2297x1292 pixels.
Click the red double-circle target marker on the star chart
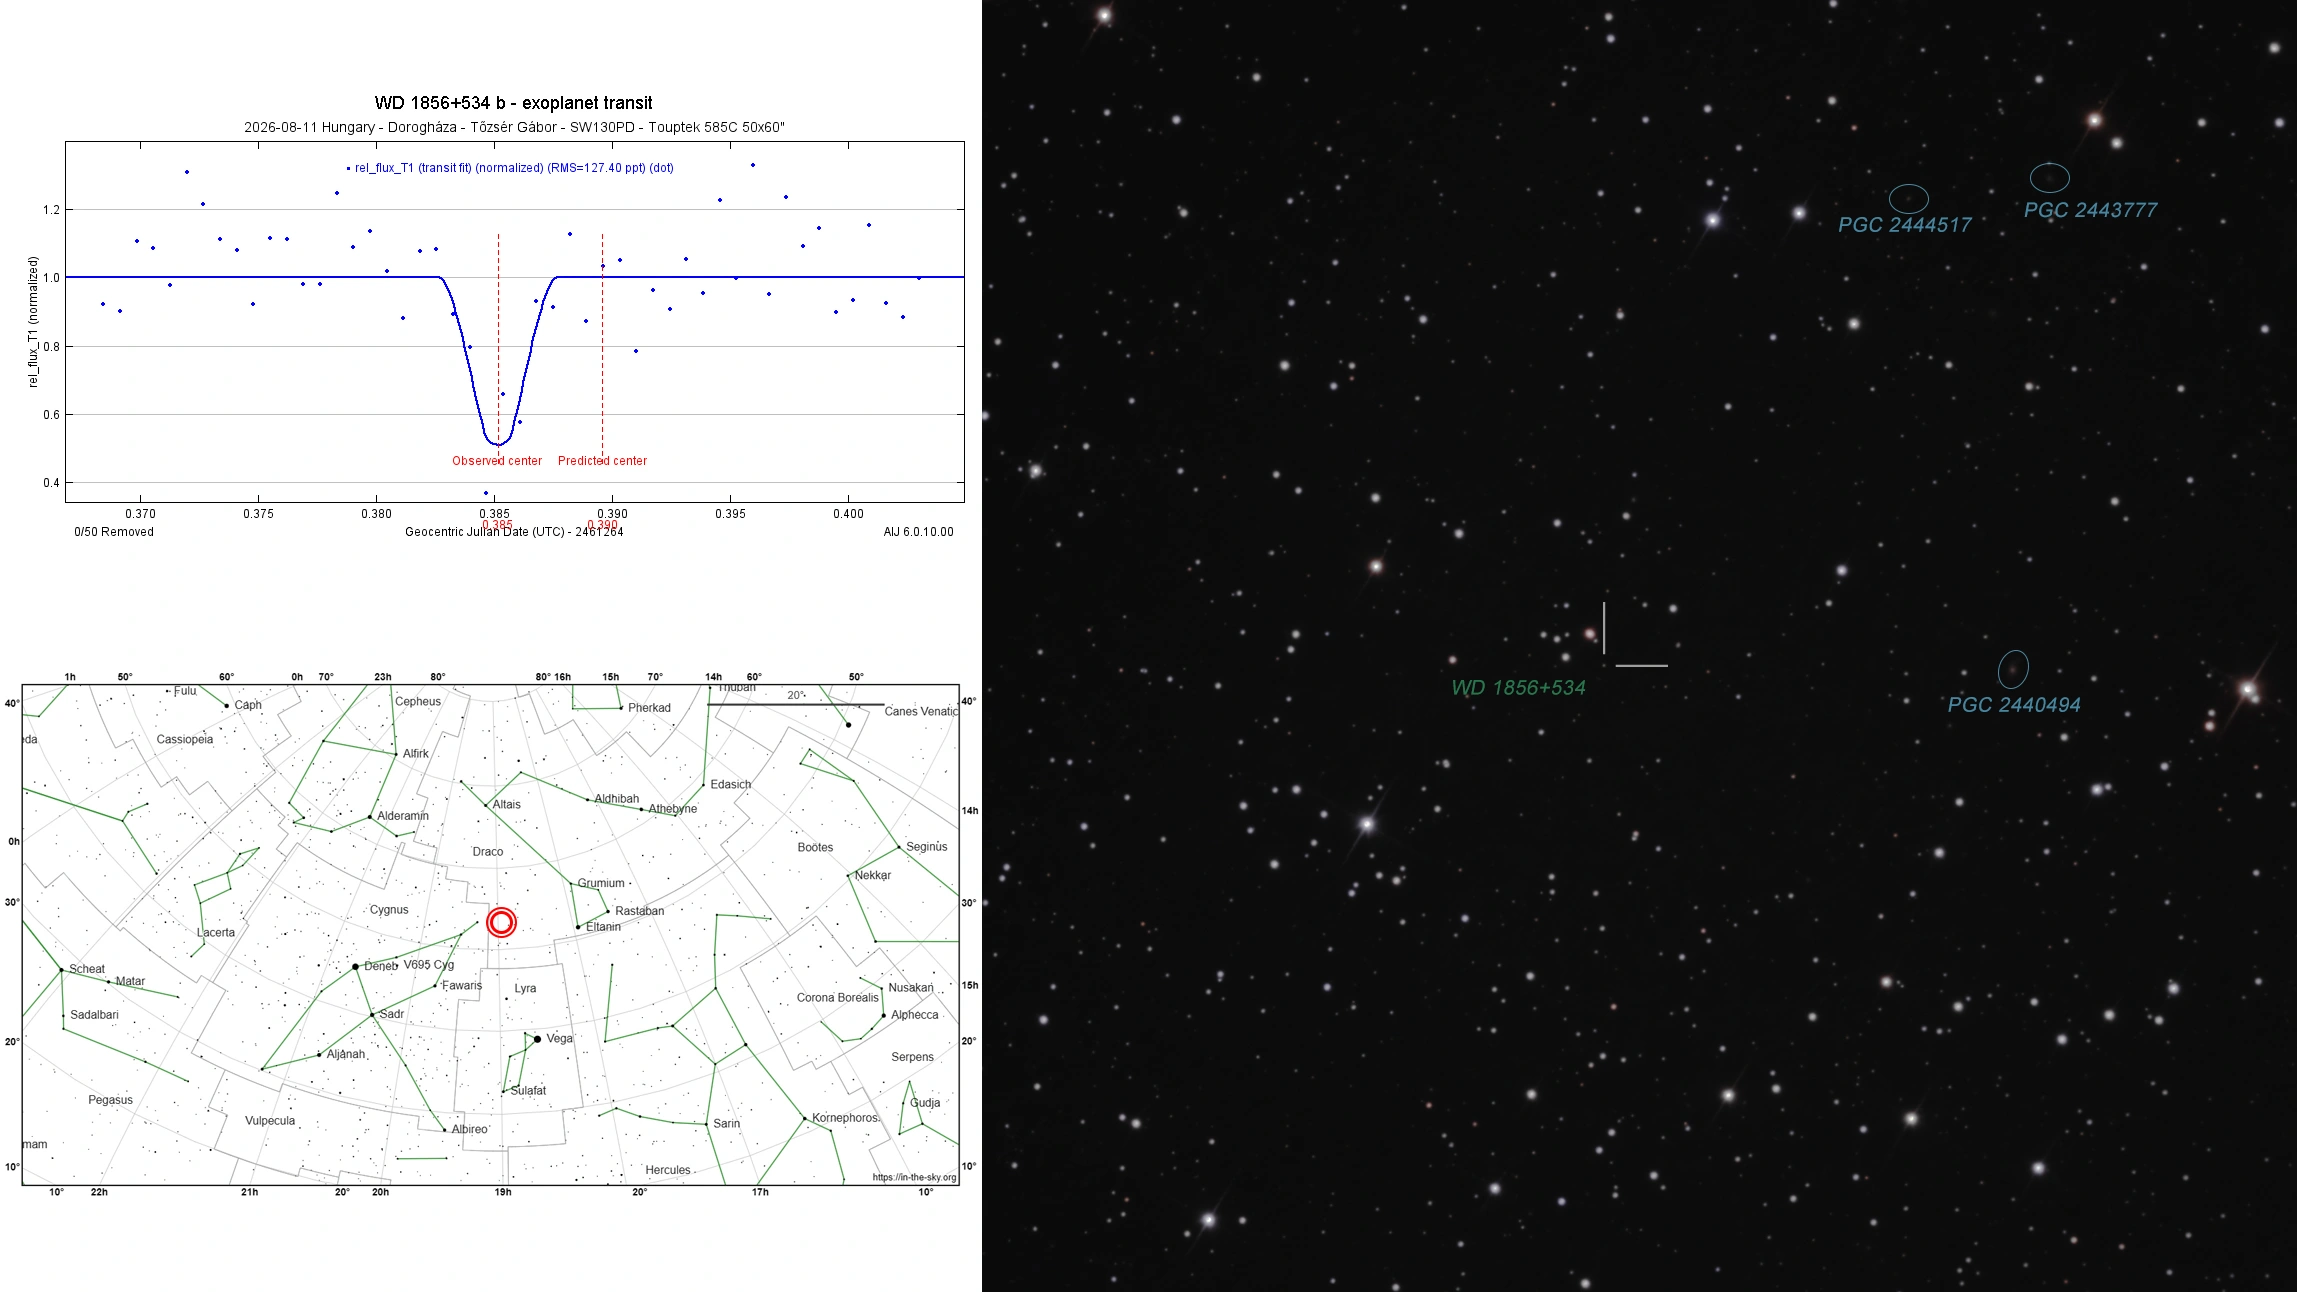point(501,922)
